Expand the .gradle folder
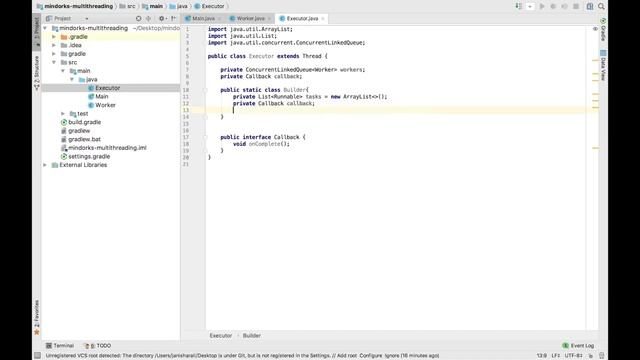This screenshot has height=360, width=640. [x=54, y=37]
